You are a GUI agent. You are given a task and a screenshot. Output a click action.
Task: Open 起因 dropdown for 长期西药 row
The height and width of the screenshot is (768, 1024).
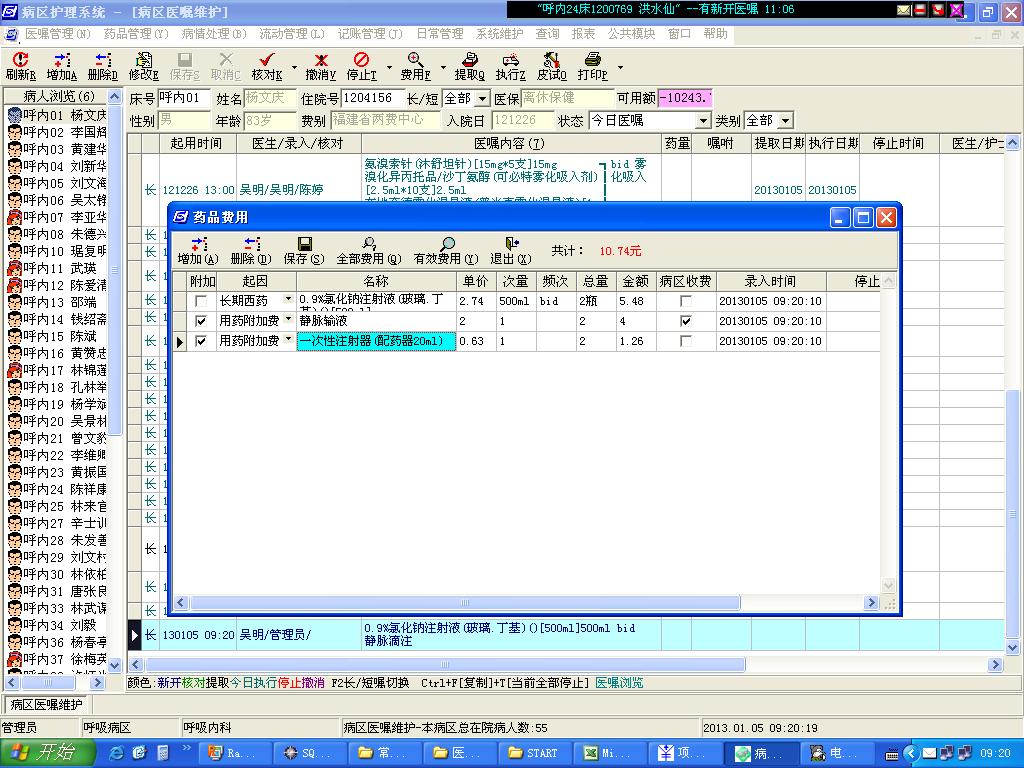point(288,300)
